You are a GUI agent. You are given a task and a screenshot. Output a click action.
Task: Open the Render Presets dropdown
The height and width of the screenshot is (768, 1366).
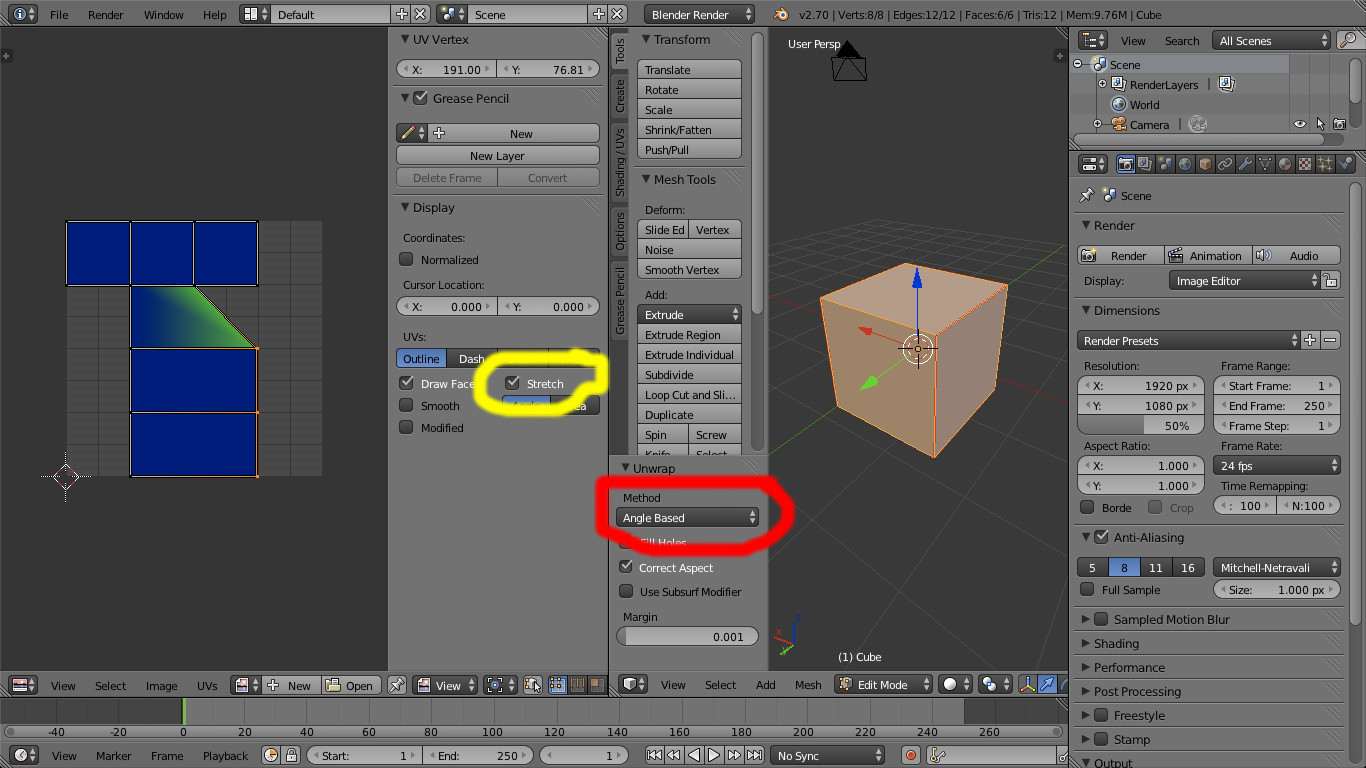click(1189, 340)
